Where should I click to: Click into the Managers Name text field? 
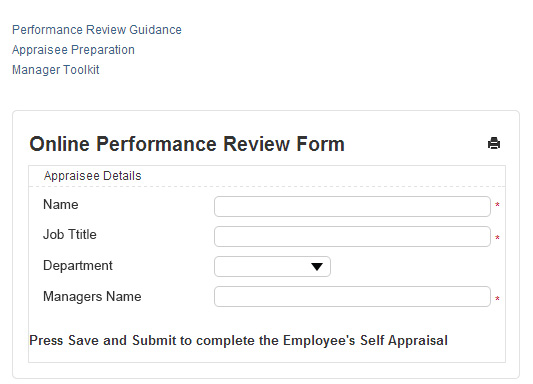coord(352,296)
